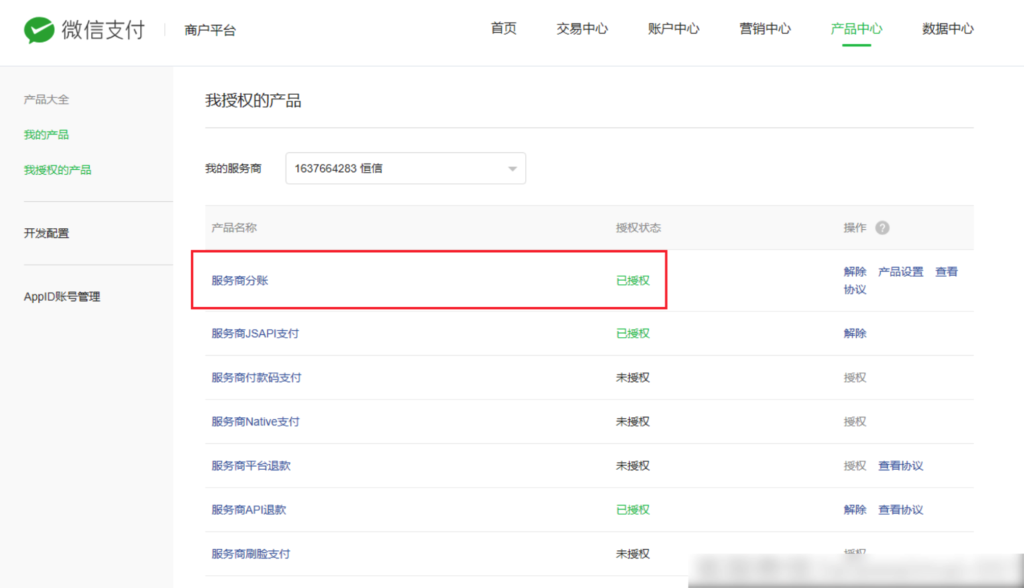Screen dimensions: 1024x588
Task: Open the 我的服务商 dropdown selector
Action: click(x=405, y=168)
